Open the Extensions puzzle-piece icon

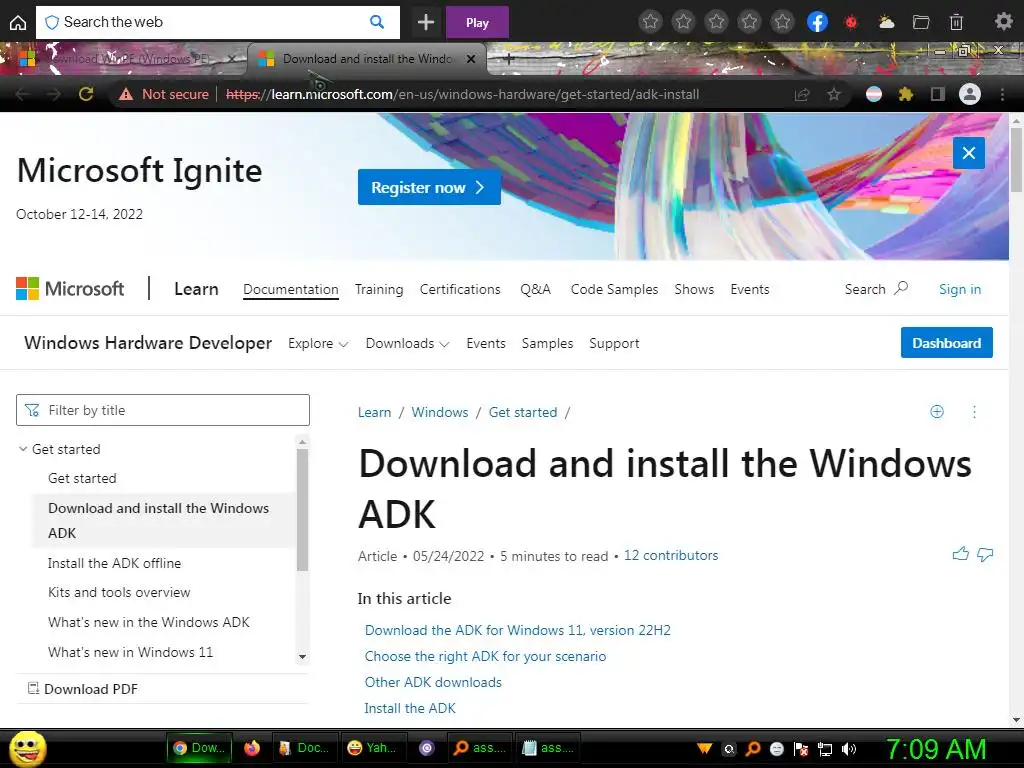pyautogui.click(x=906, y=95)
